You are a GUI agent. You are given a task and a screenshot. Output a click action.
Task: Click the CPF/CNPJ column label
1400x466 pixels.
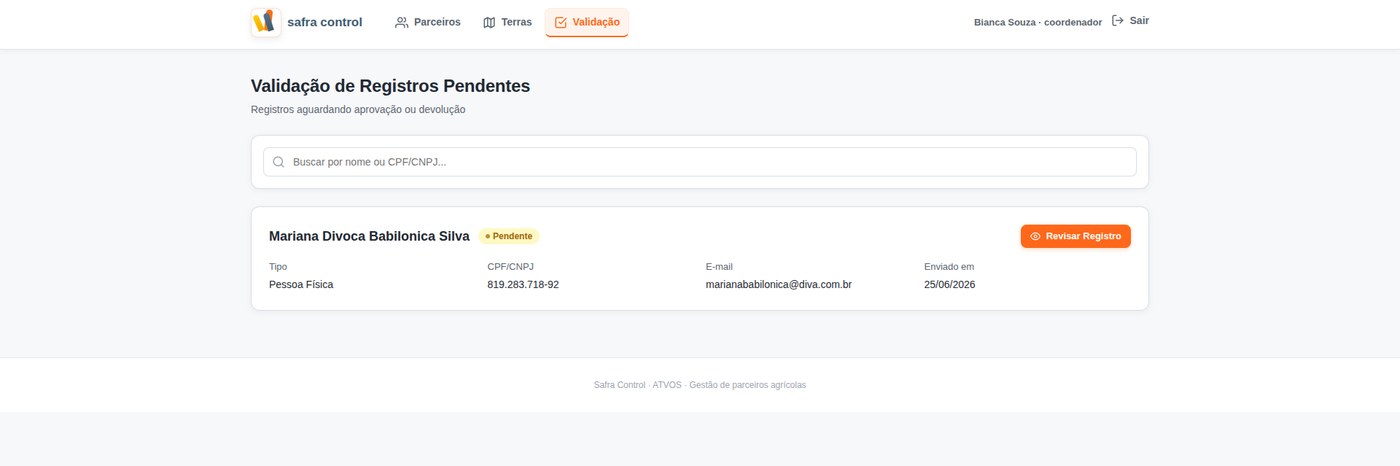tap(511, 267)
